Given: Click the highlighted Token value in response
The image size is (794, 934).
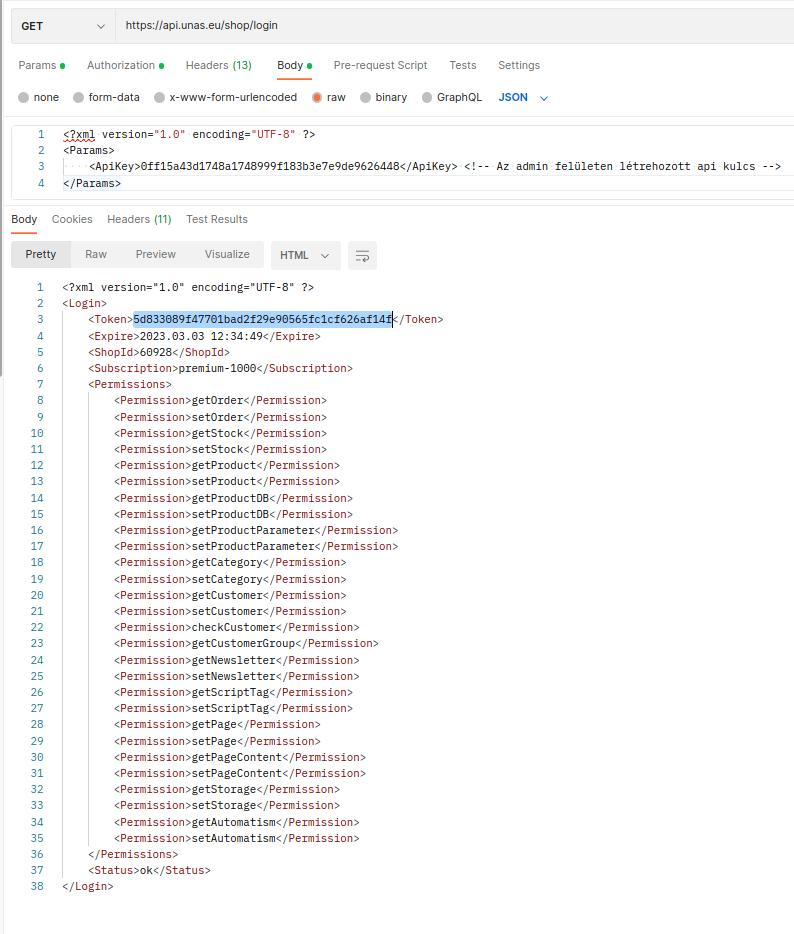Looking at the screenshot, I should [263, 320].
